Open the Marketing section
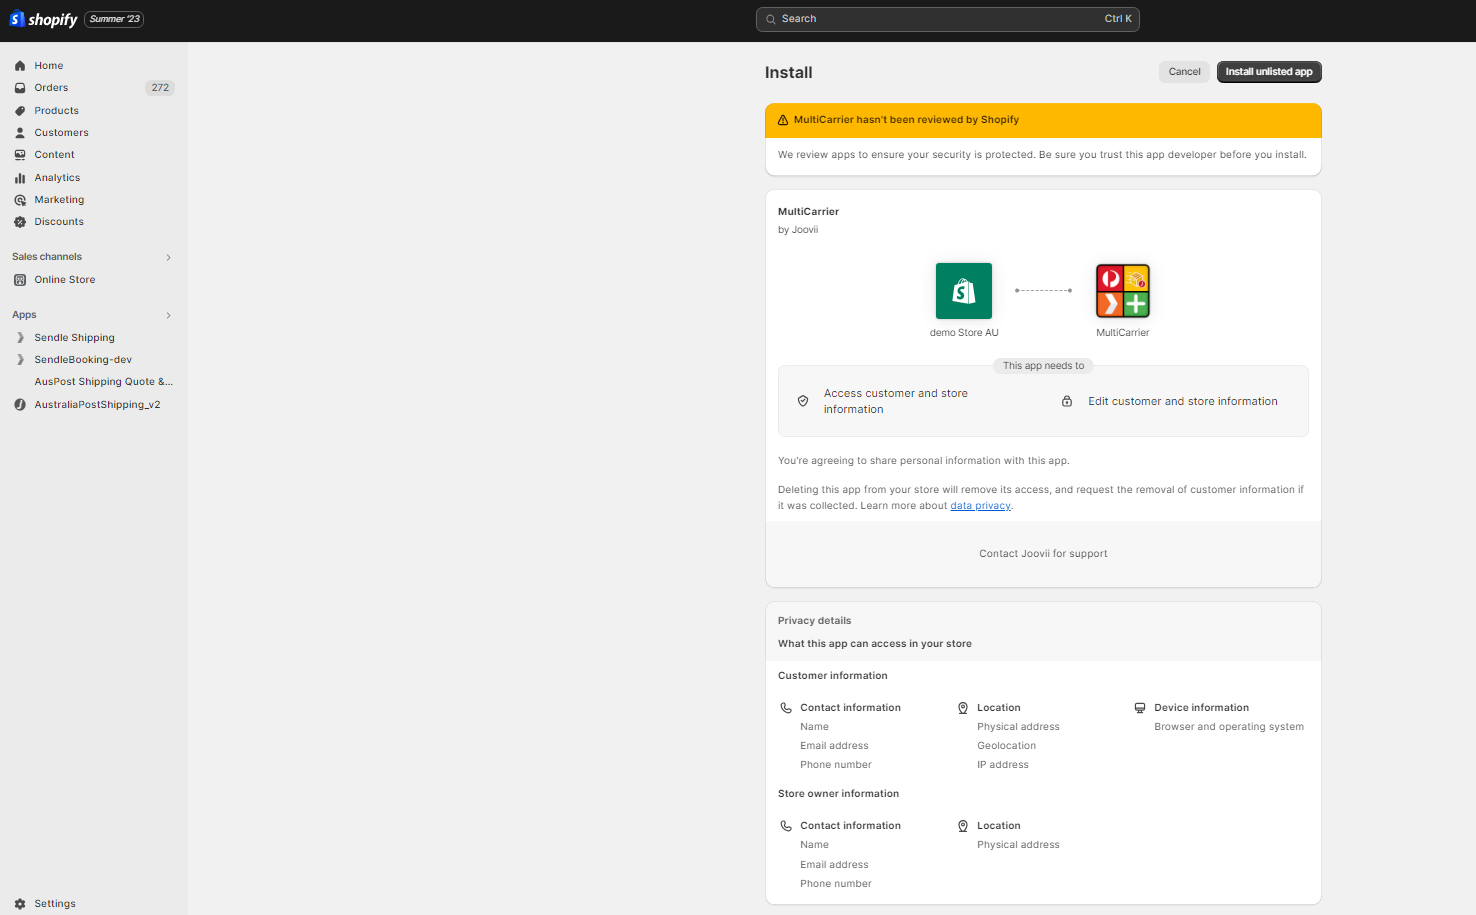The height and width of the screenshot is (915, 1476). click(60, 199)
